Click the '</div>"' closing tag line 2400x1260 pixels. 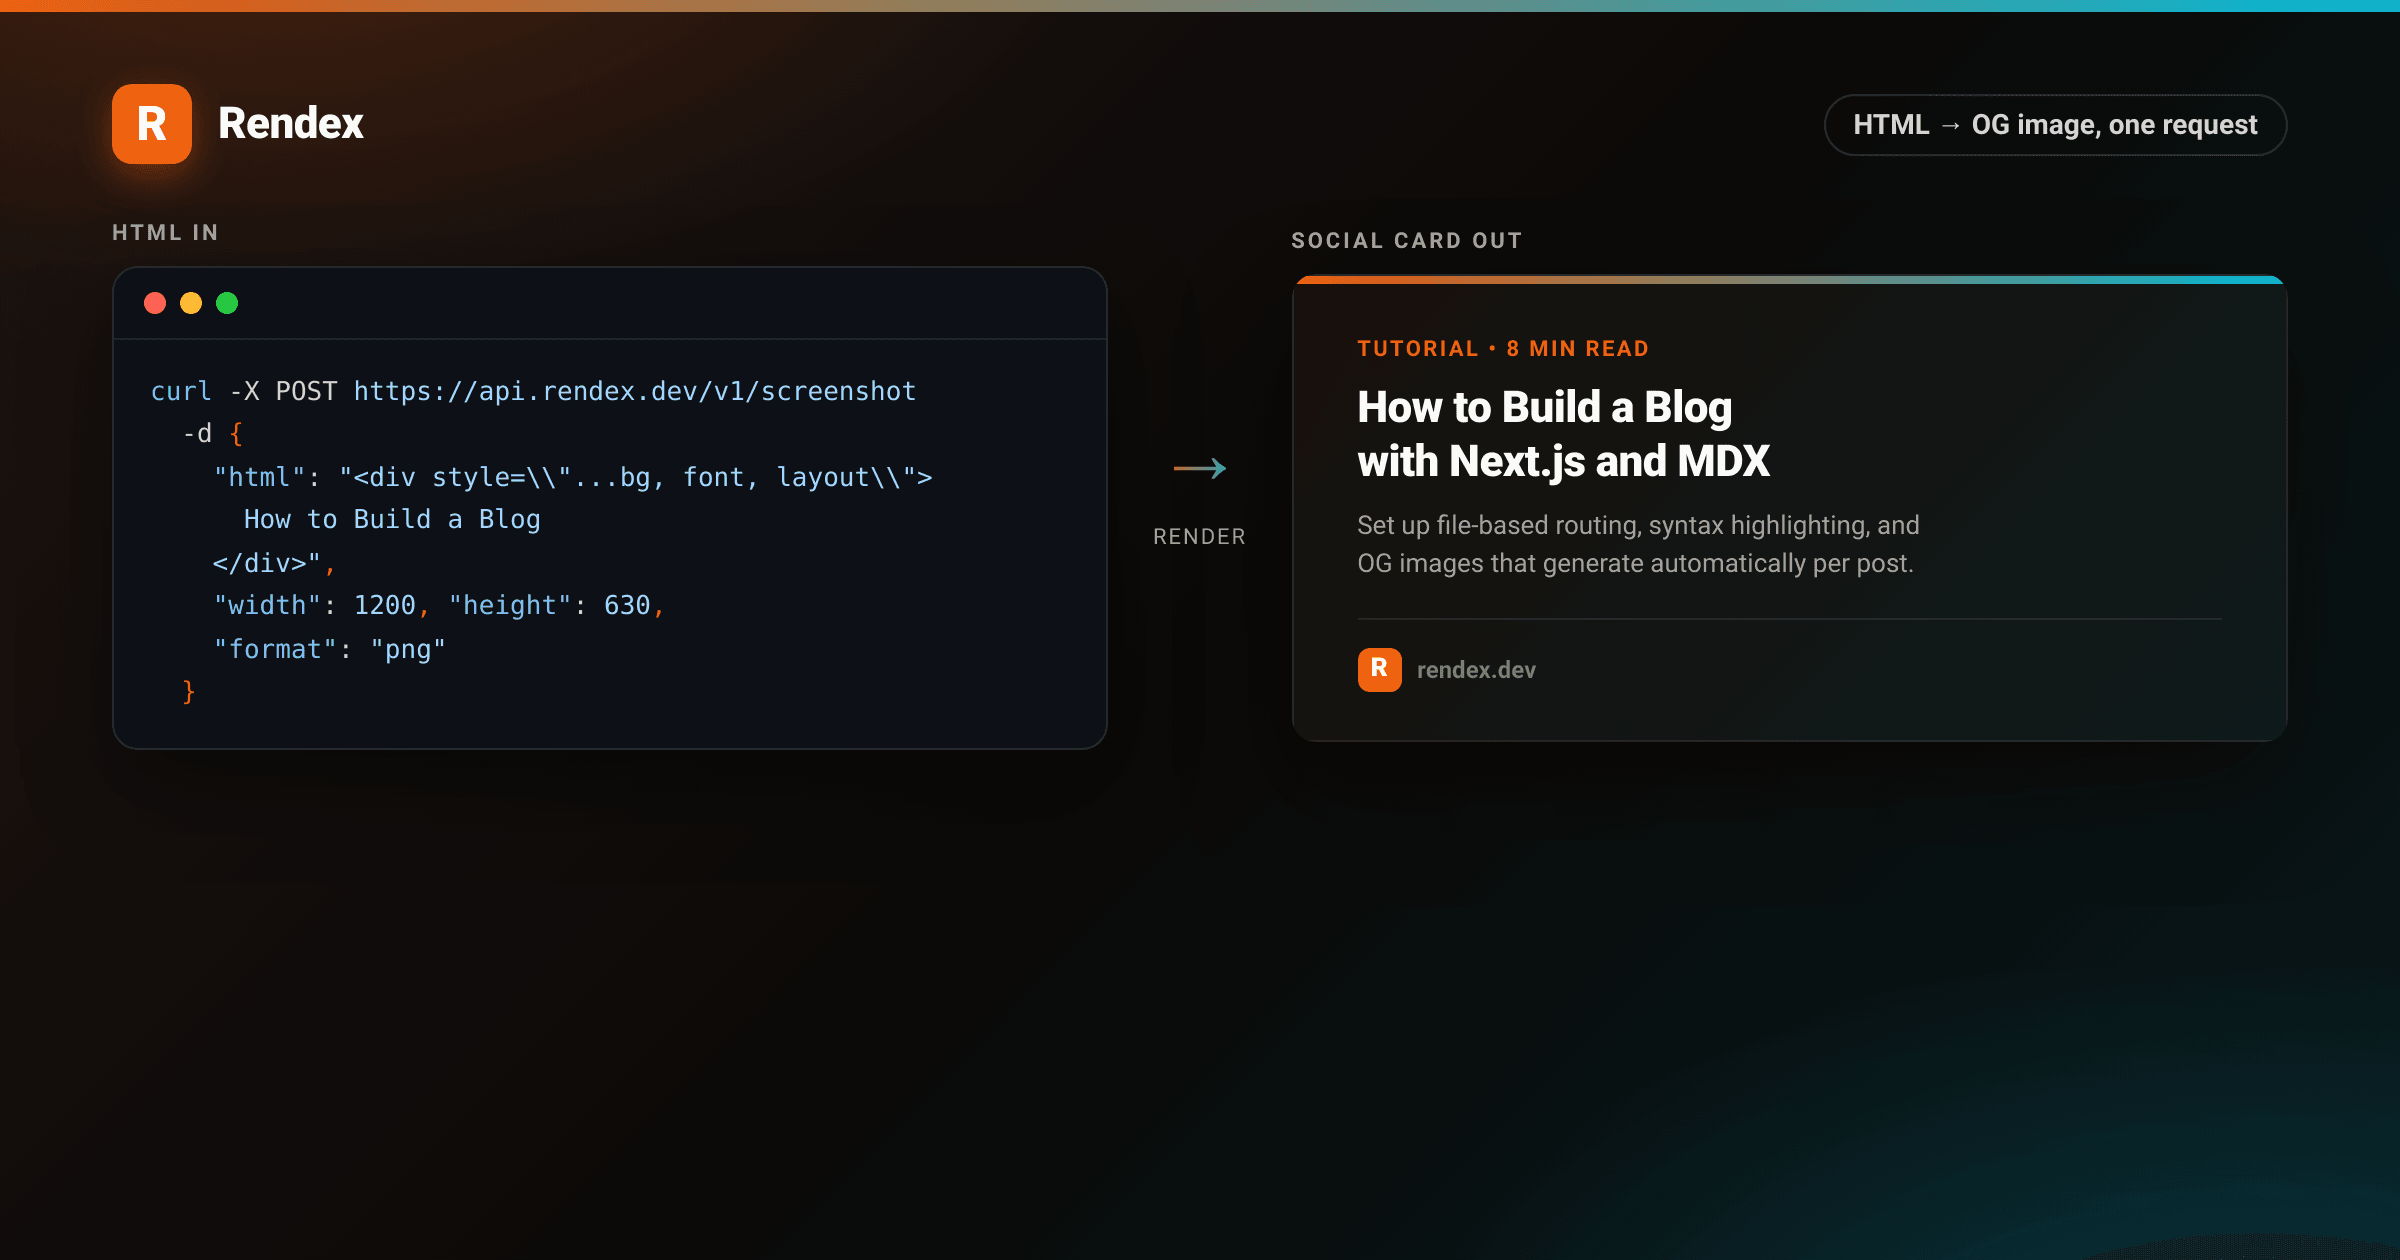point(267,563)
